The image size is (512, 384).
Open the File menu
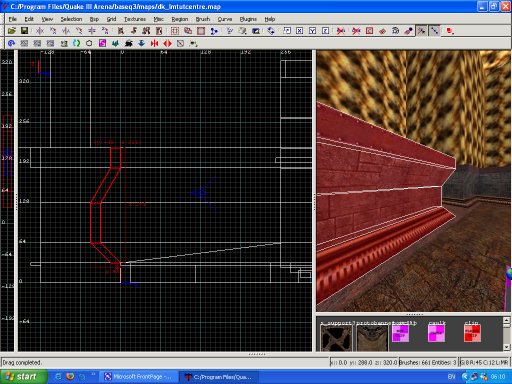(13, 19)
